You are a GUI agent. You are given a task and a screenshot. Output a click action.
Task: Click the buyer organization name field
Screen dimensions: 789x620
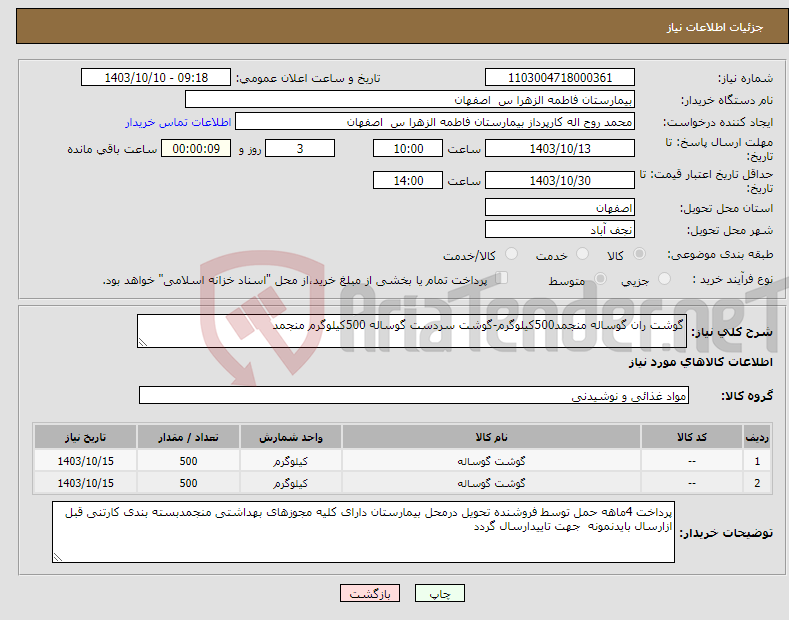click(410, 100)
